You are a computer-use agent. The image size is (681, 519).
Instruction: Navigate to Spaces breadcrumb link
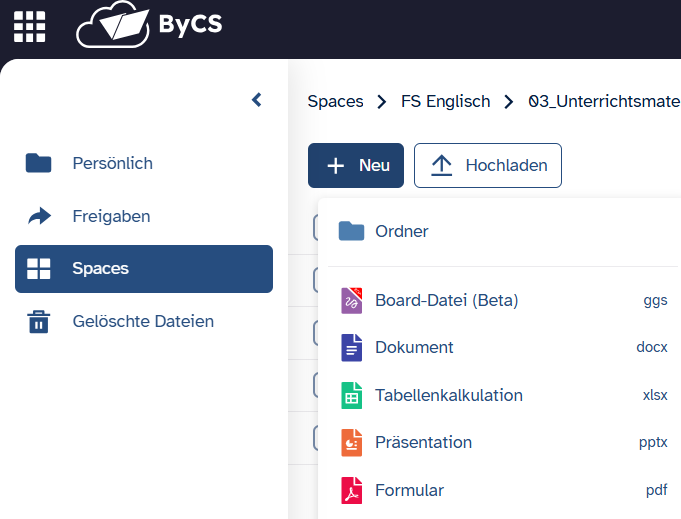335,101
